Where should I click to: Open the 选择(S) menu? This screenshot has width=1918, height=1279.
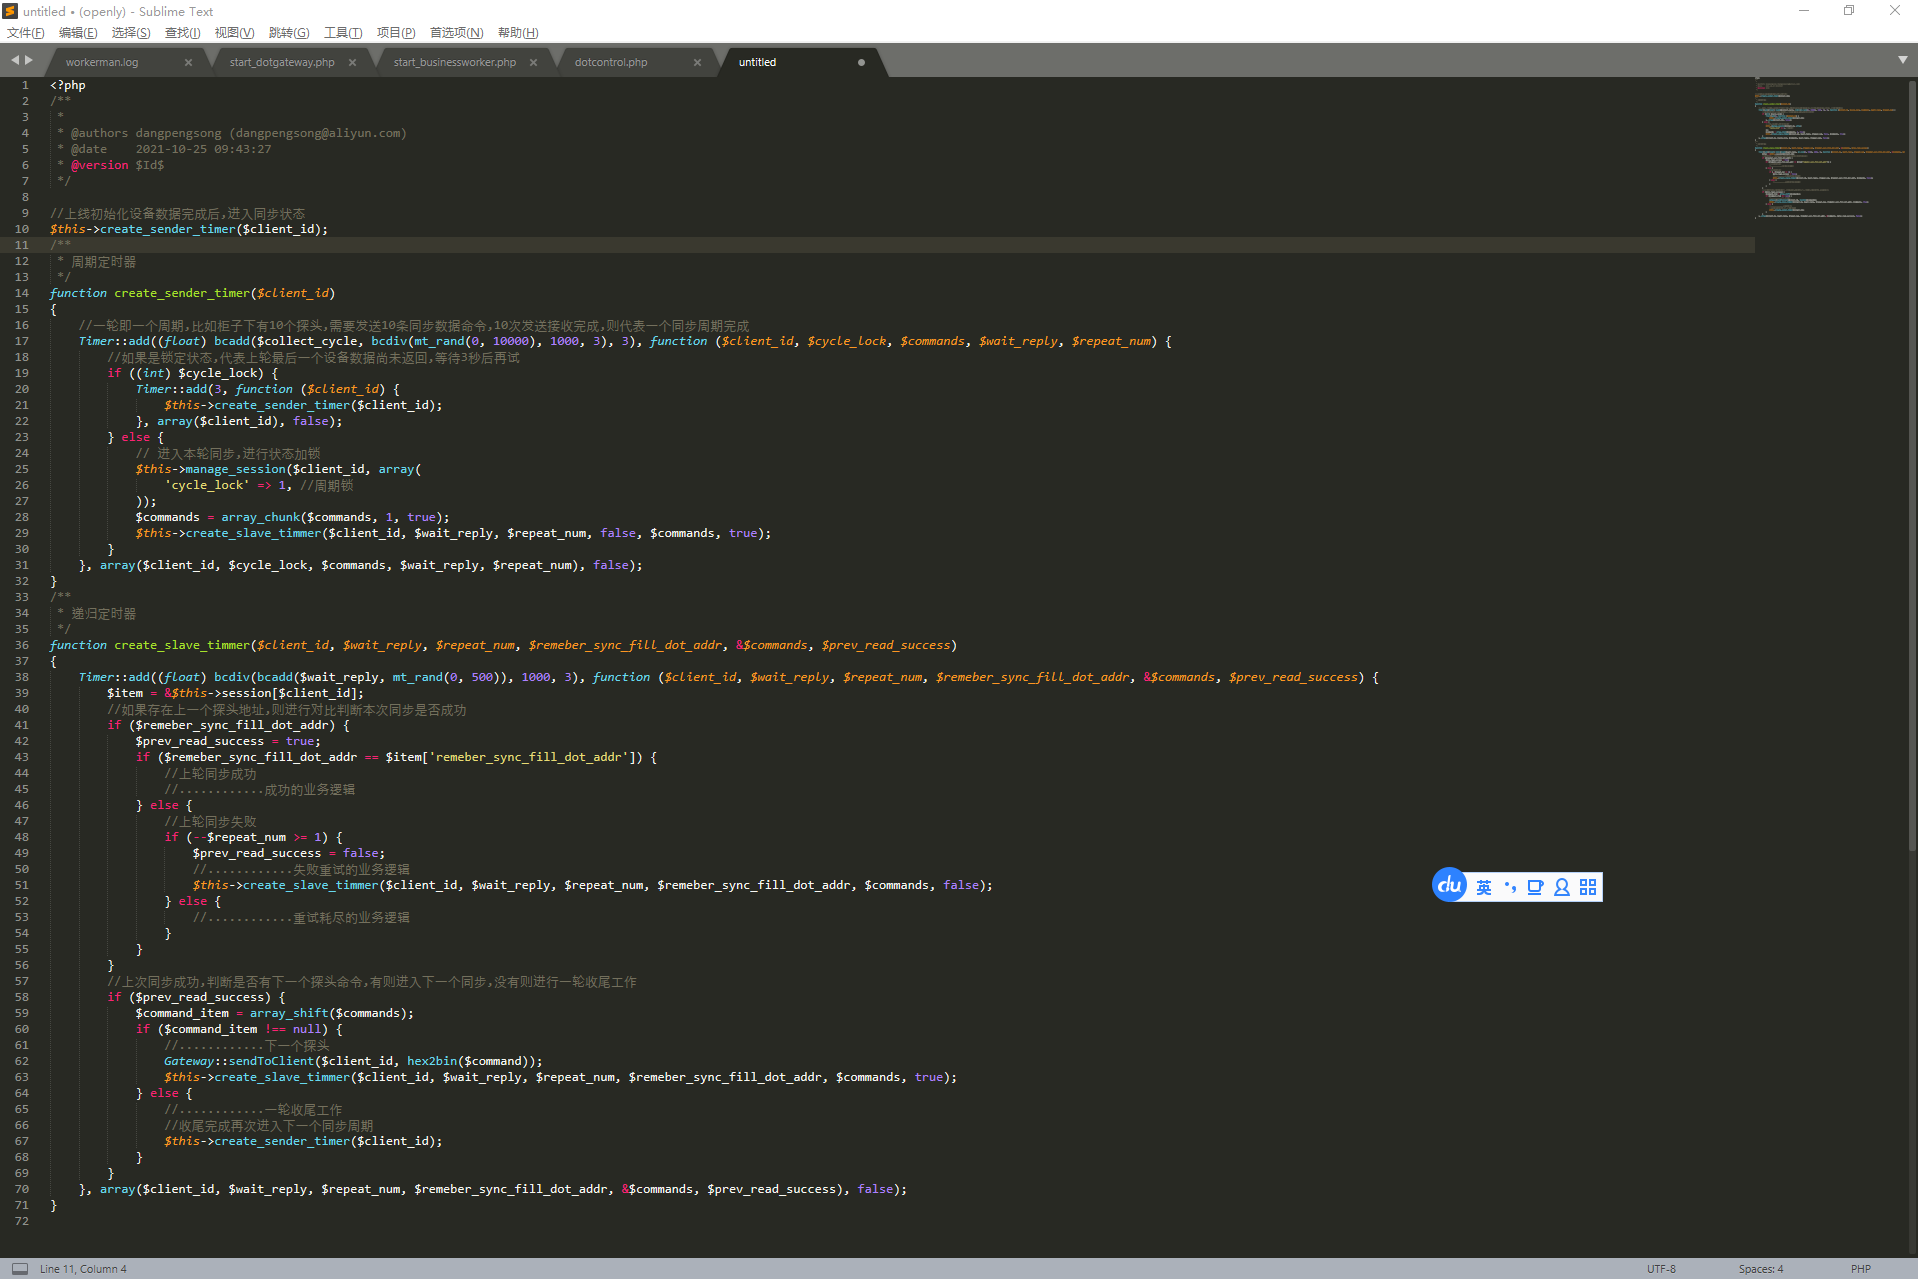131,33
